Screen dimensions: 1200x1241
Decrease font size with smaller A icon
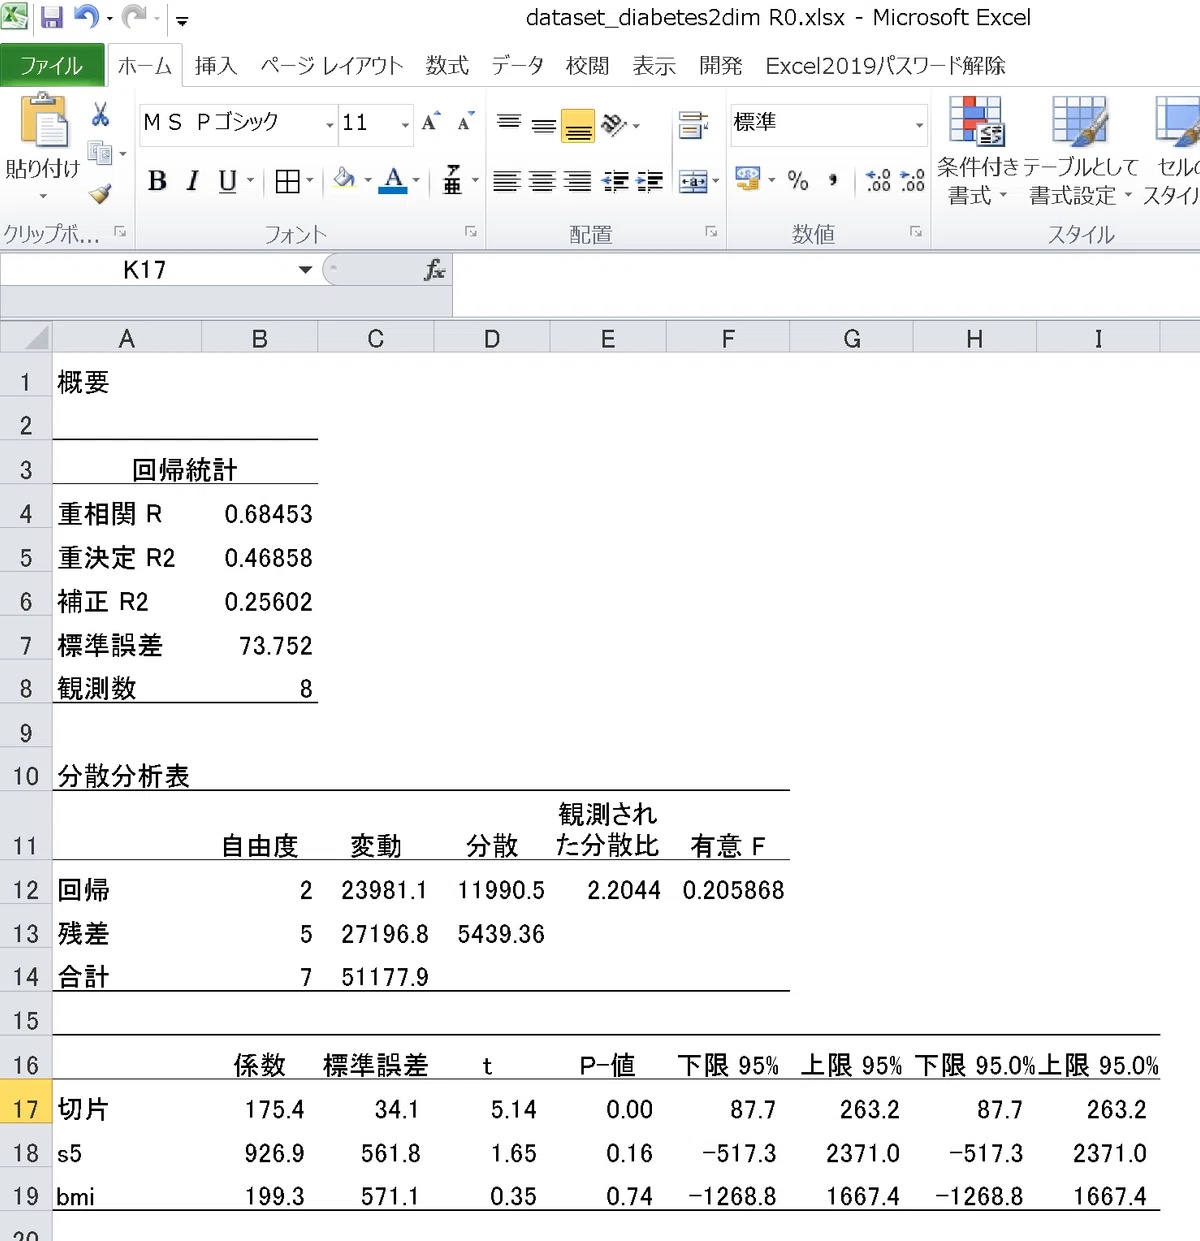(x=465, y=122)
